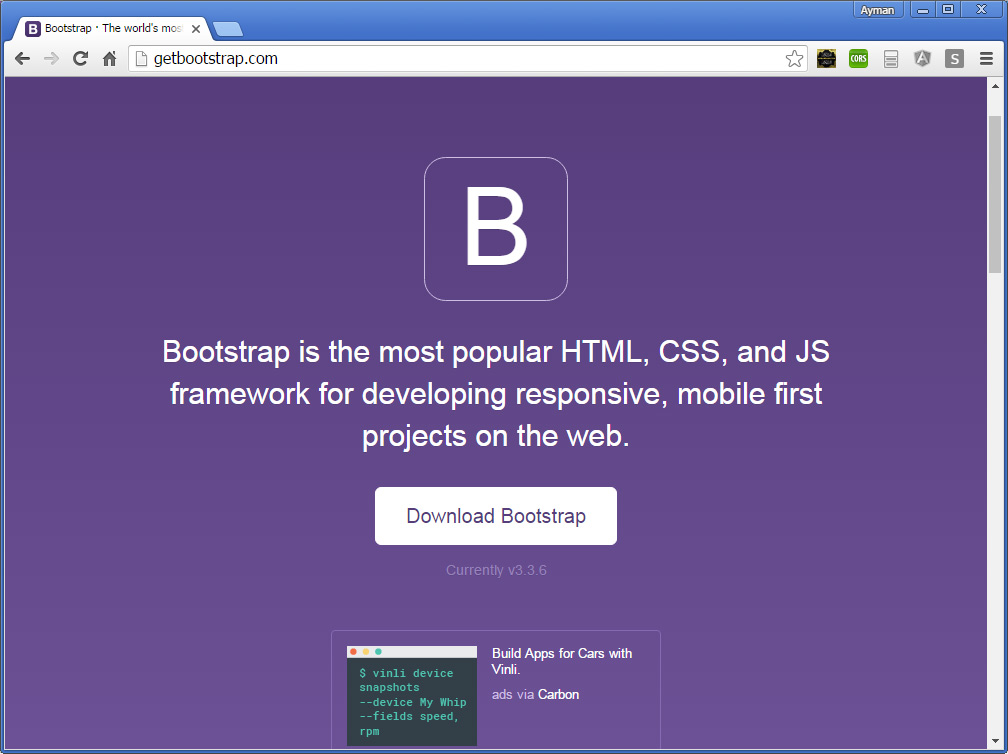Screen dimensions: 1008x754
Task: Click the stacked gray boxes extension icon
Action: pos(890,59)
